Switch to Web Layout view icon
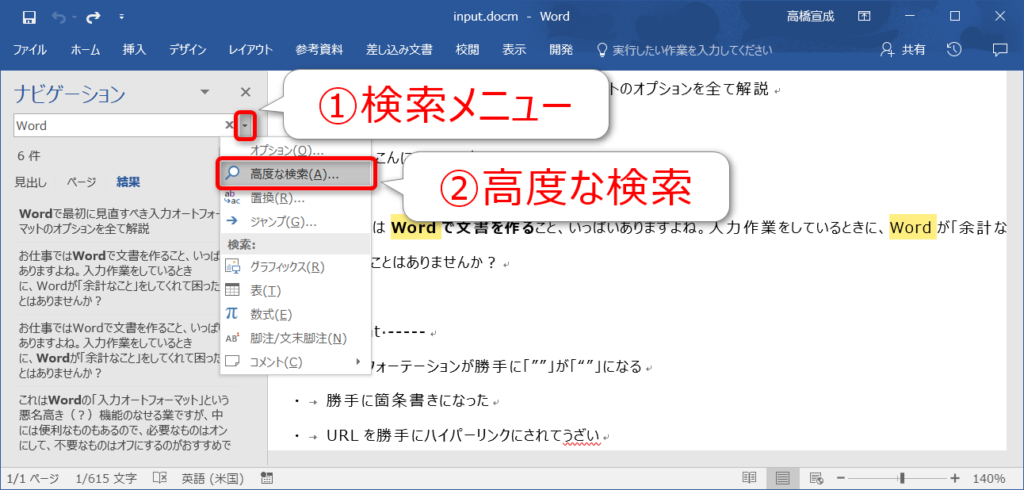 click(815, 478)
